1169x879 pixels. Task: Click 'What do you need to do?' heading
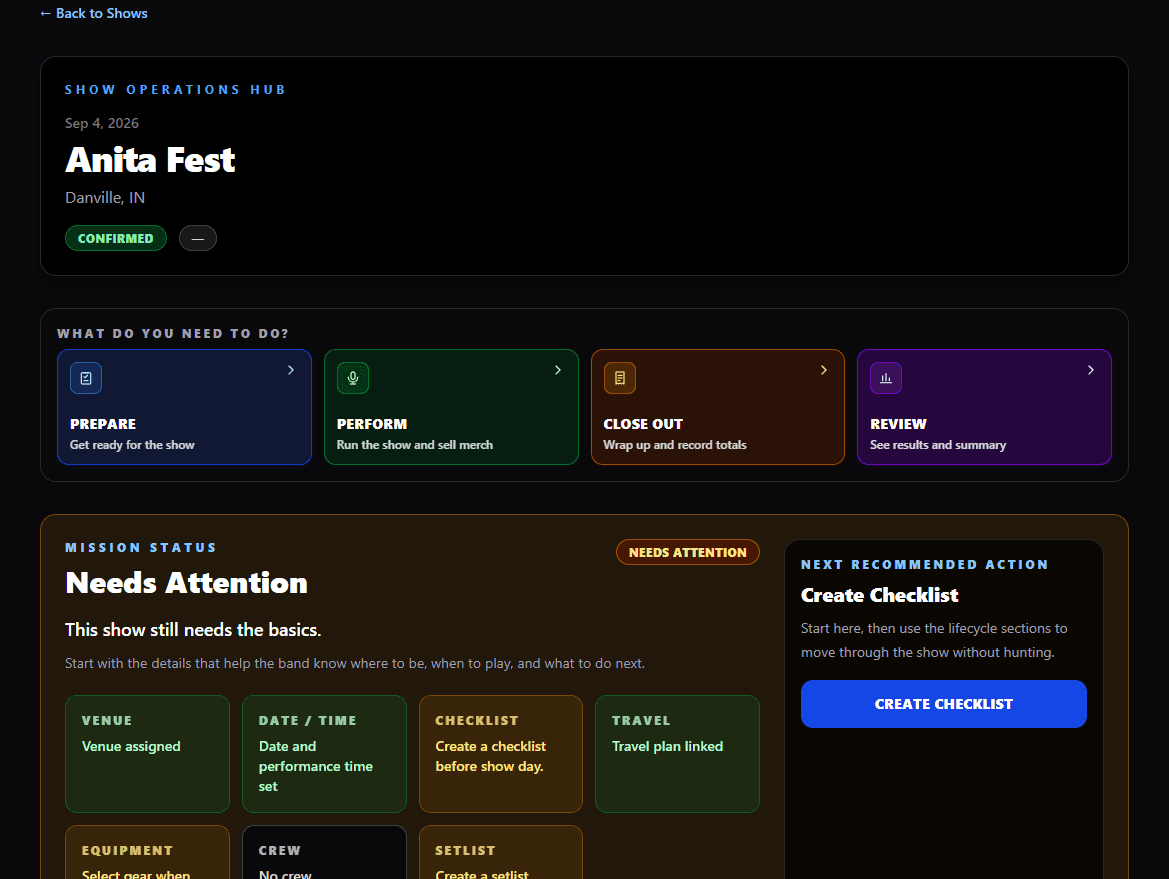[173, 333]
